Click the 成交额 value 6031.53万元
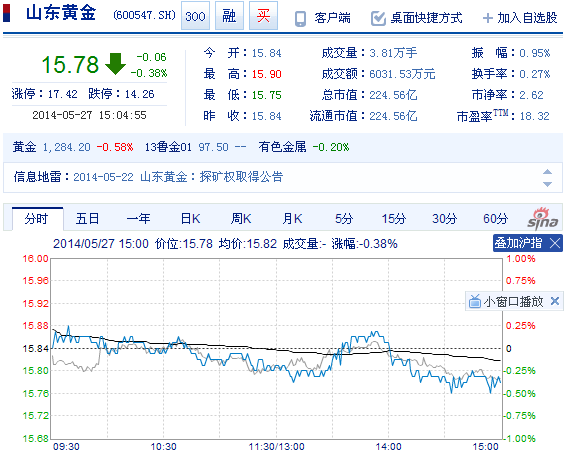Screen dimensions: 564x454 pyautogui.click(x=402, y=74)
